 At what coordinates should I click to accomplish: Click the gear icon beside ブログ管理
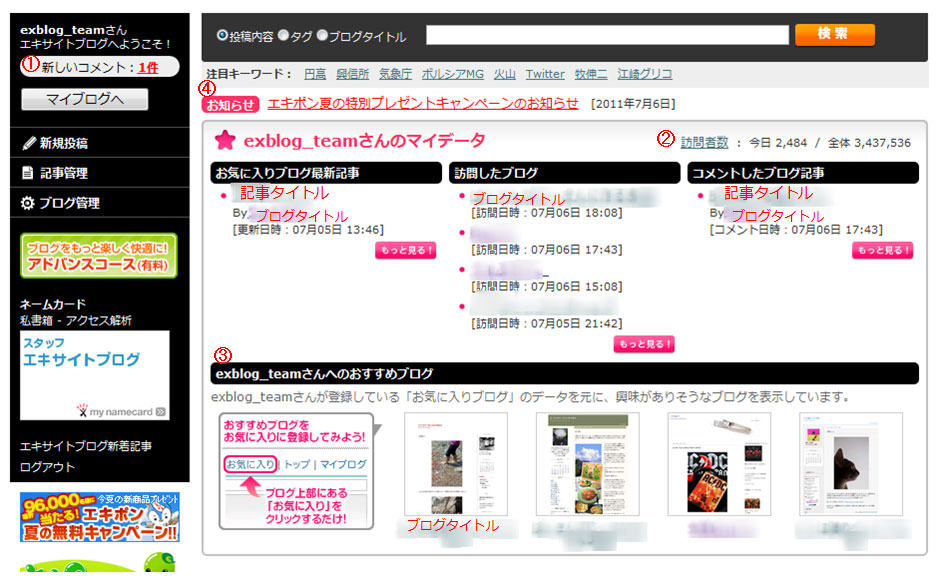click(x=28, y=203)
